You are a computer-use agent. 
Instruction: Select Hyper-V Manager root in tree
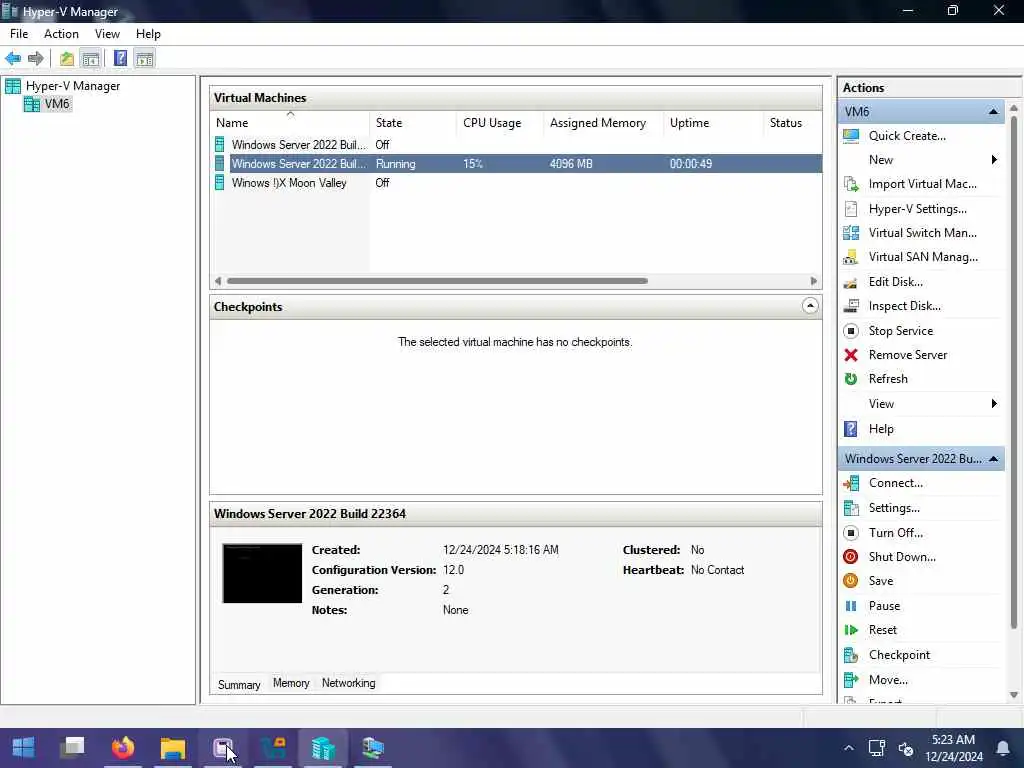pos(73,86)
